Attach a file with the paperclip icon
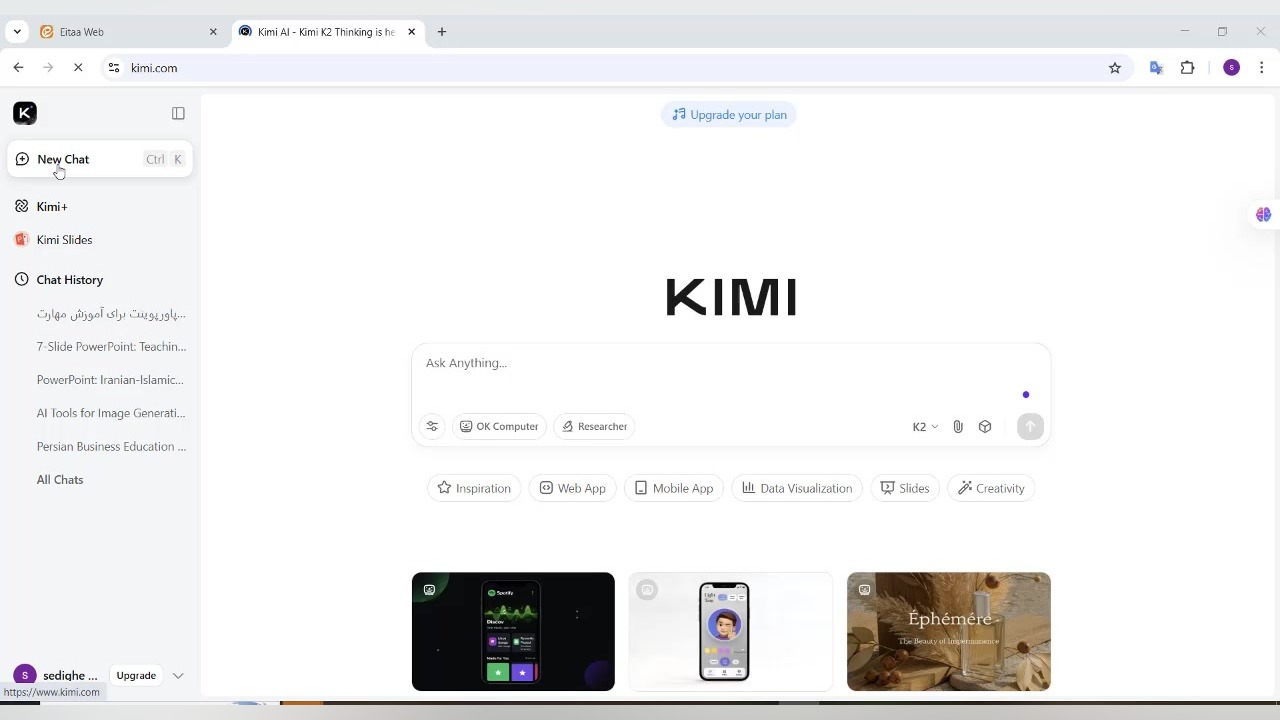This screenshot has height=720, width=1280. tap(958, 426)
